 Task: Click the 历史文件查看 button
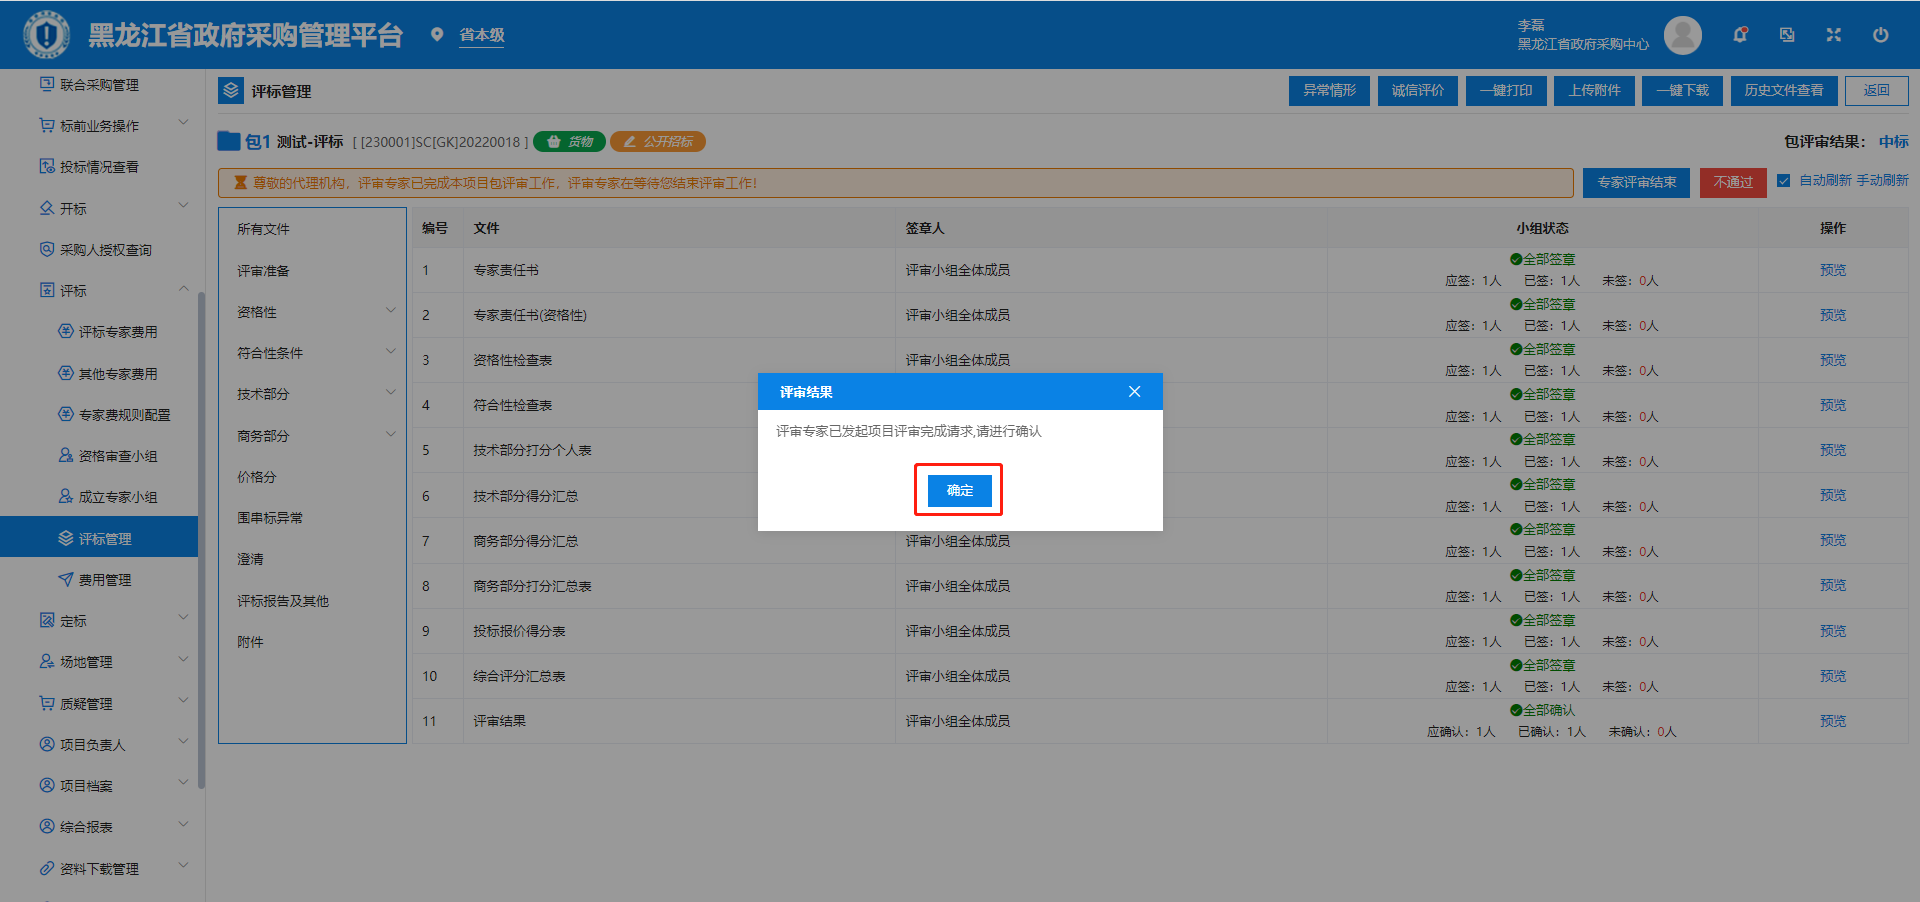(1783, 90)
